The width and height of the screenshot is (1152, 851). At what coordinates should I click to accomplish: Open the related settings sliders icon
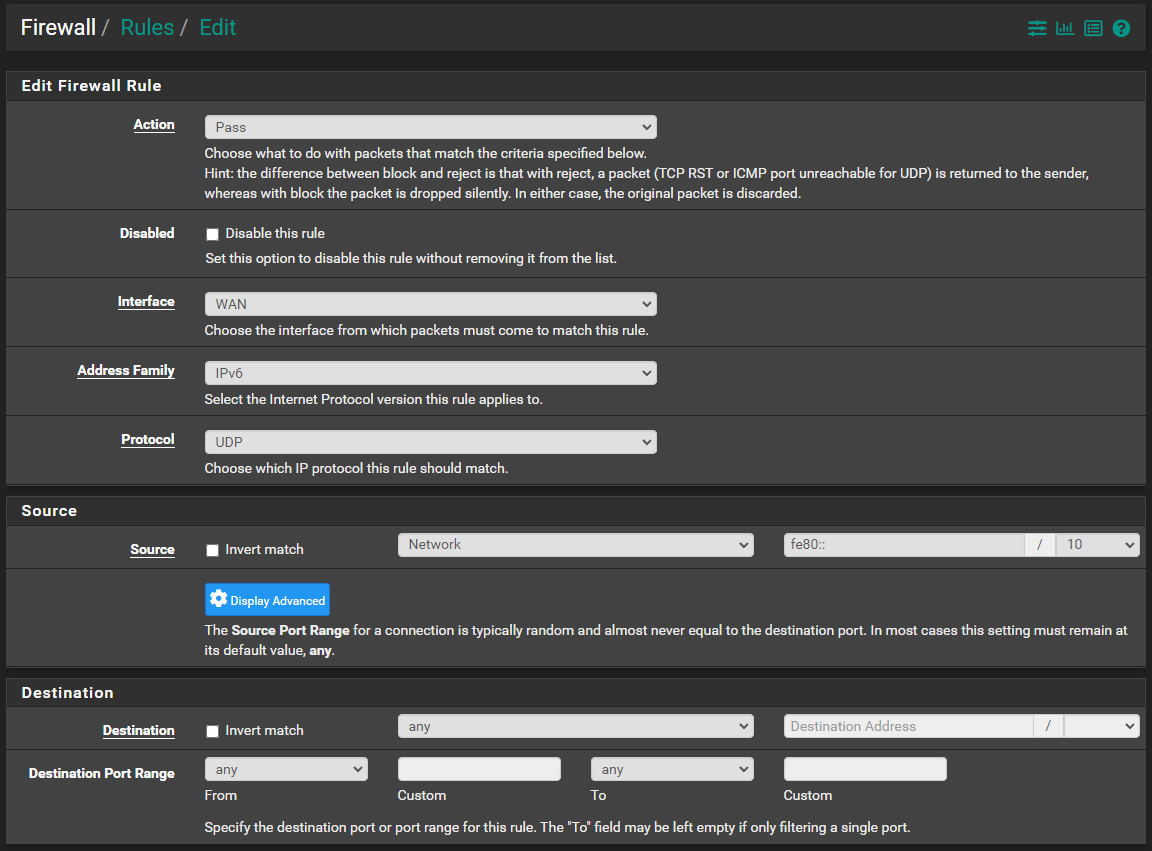(x=1037, y=29)
